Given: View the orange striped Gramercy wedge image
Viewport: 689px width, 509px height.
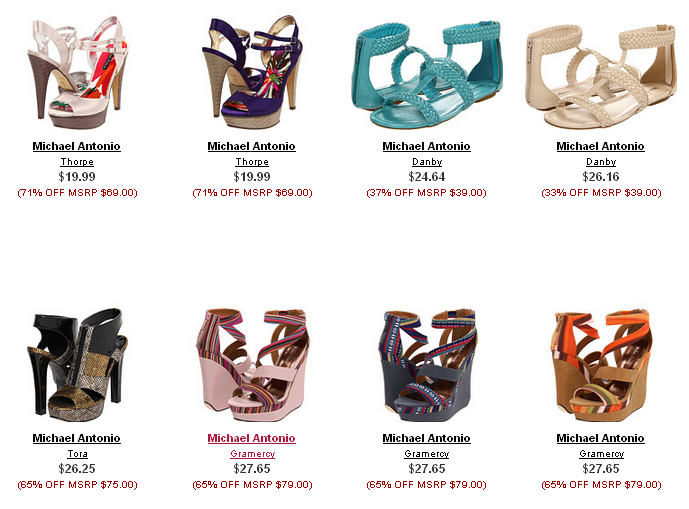Looking at the screenshot, I should tap(601, 365).
